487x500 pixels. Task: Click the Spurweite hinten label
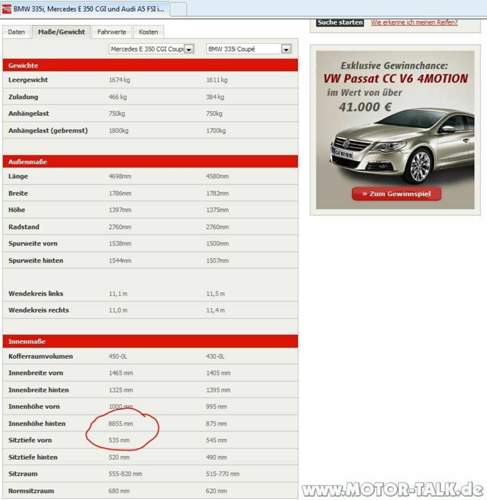point(36,261)
